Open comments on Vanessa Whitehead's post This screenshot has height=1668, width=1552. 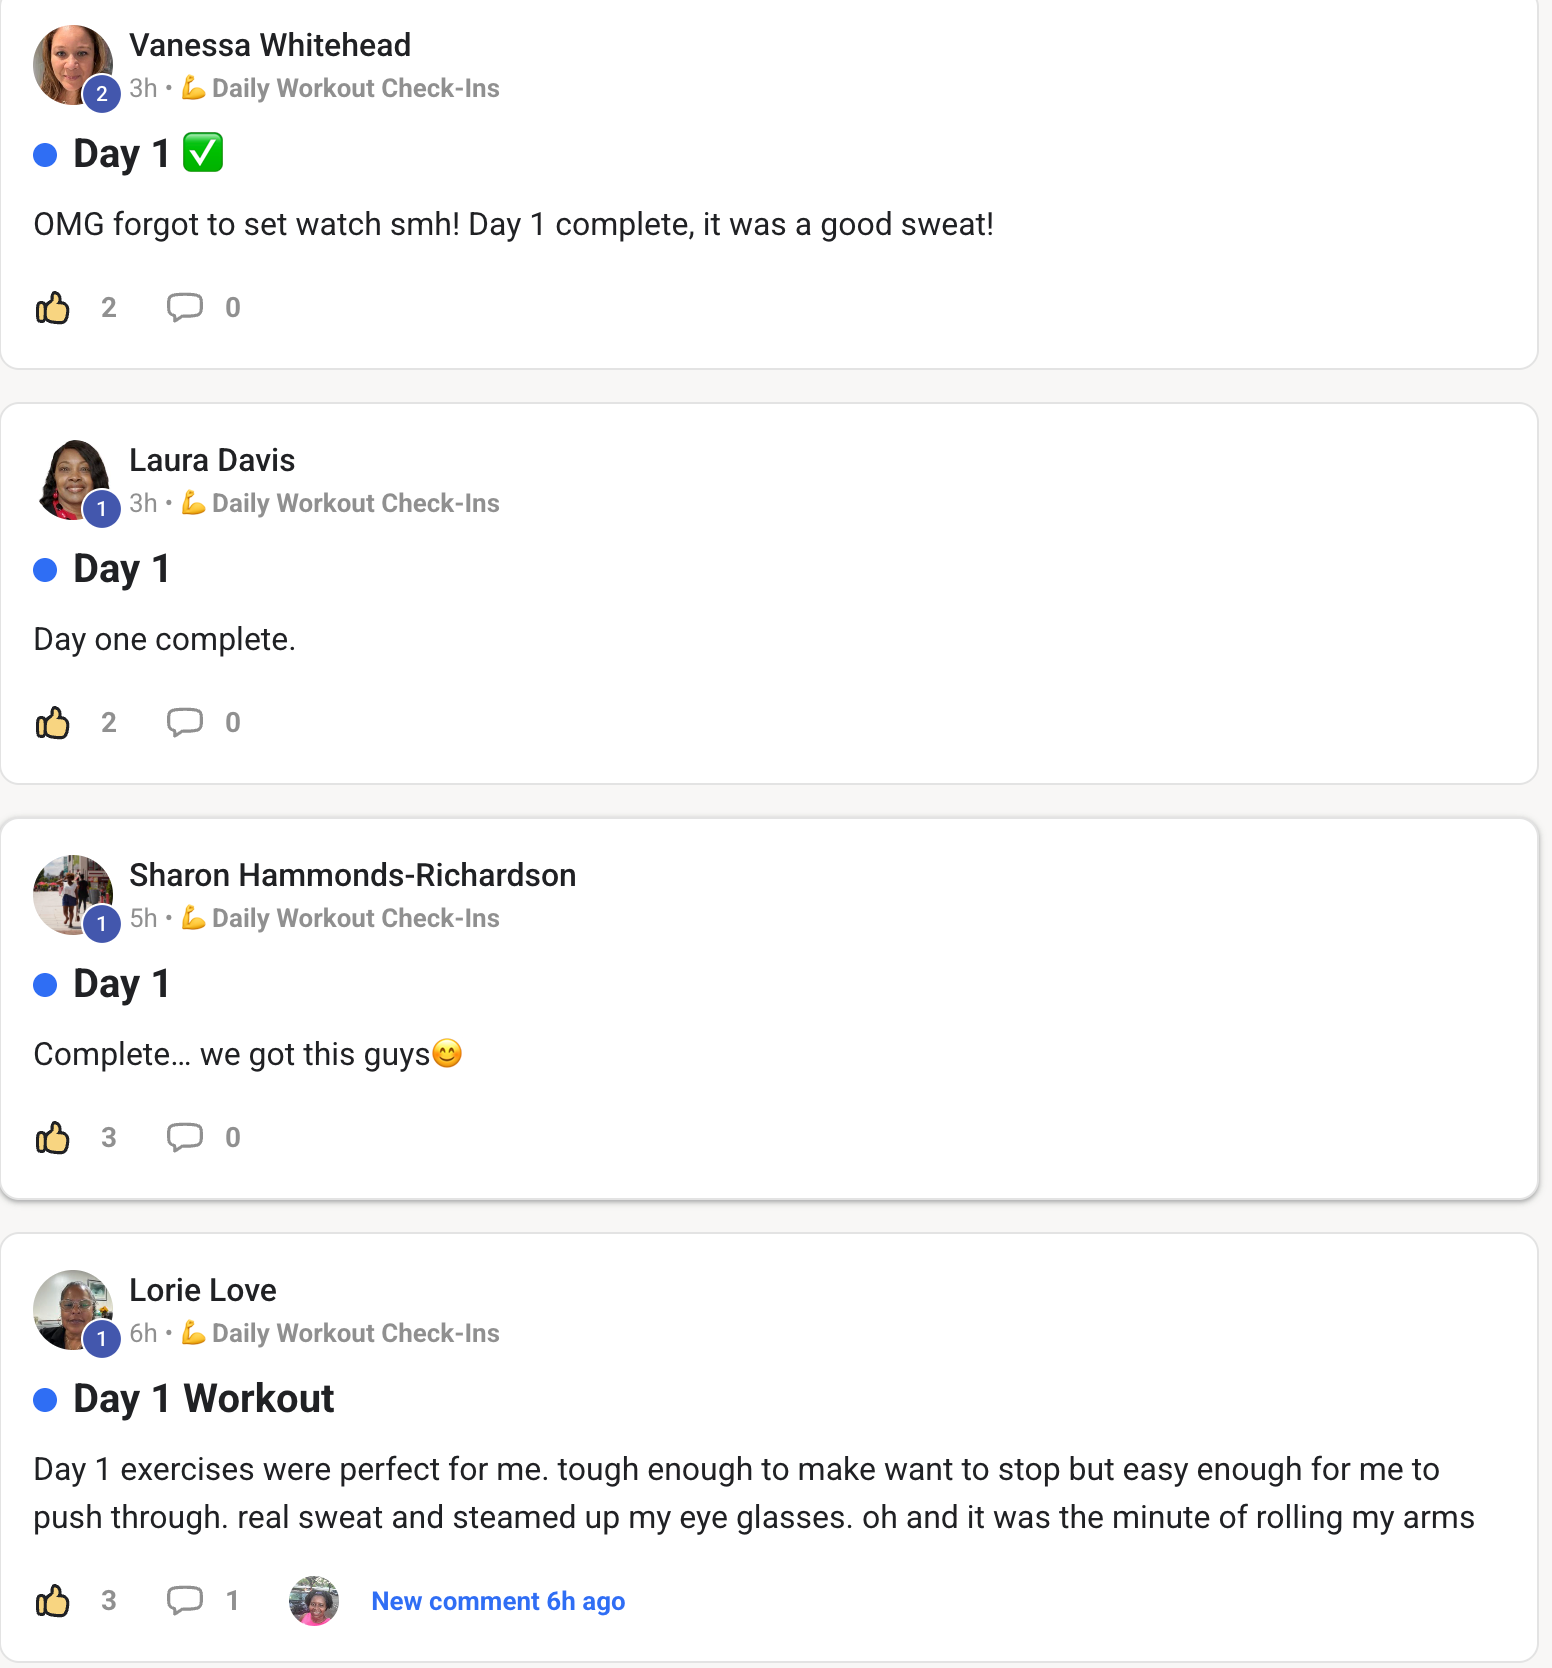click(185, 308)
